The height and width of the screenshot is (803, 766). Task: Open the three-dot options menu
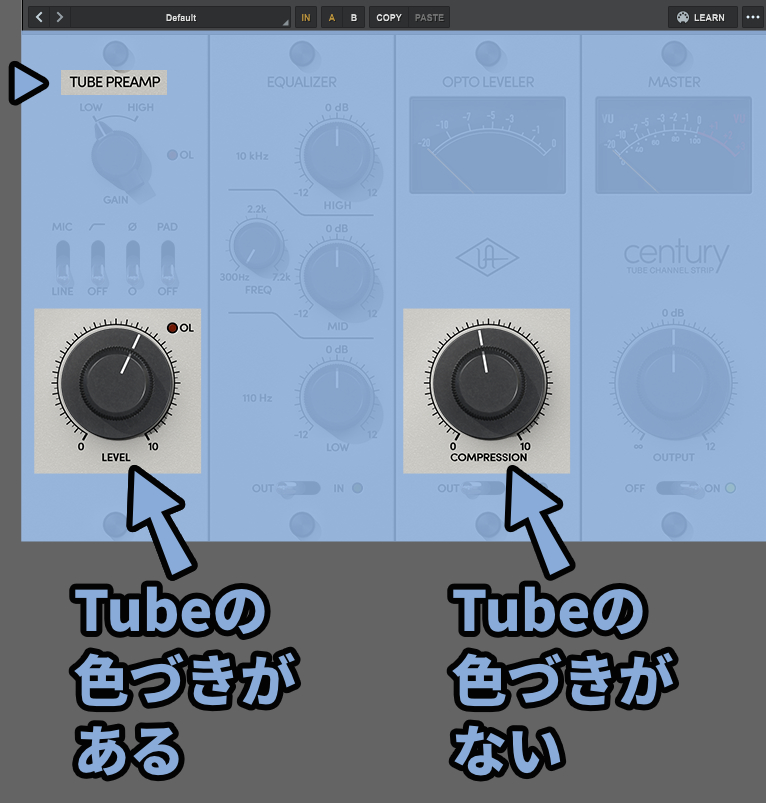tap(753, 17)
